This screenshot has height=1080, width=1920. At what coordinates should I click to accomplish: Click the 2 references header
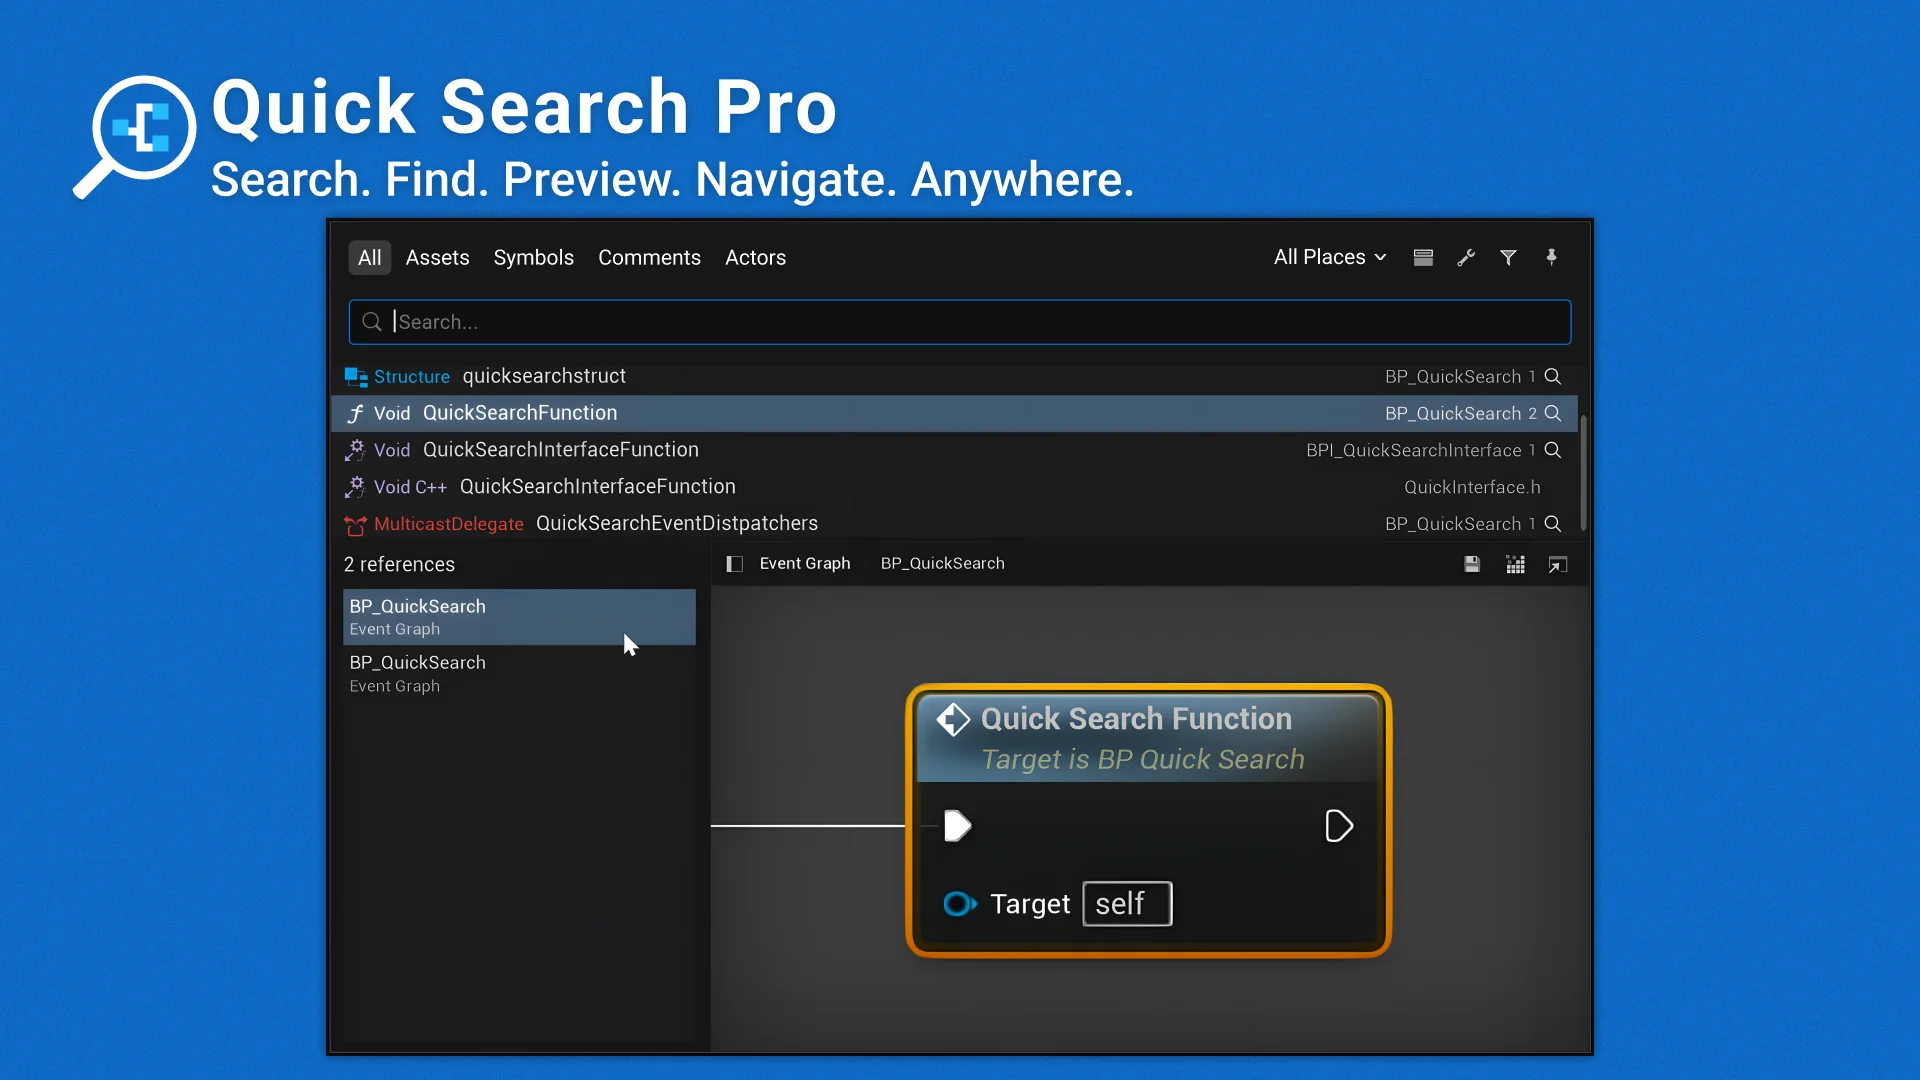(x=399, y=565)
